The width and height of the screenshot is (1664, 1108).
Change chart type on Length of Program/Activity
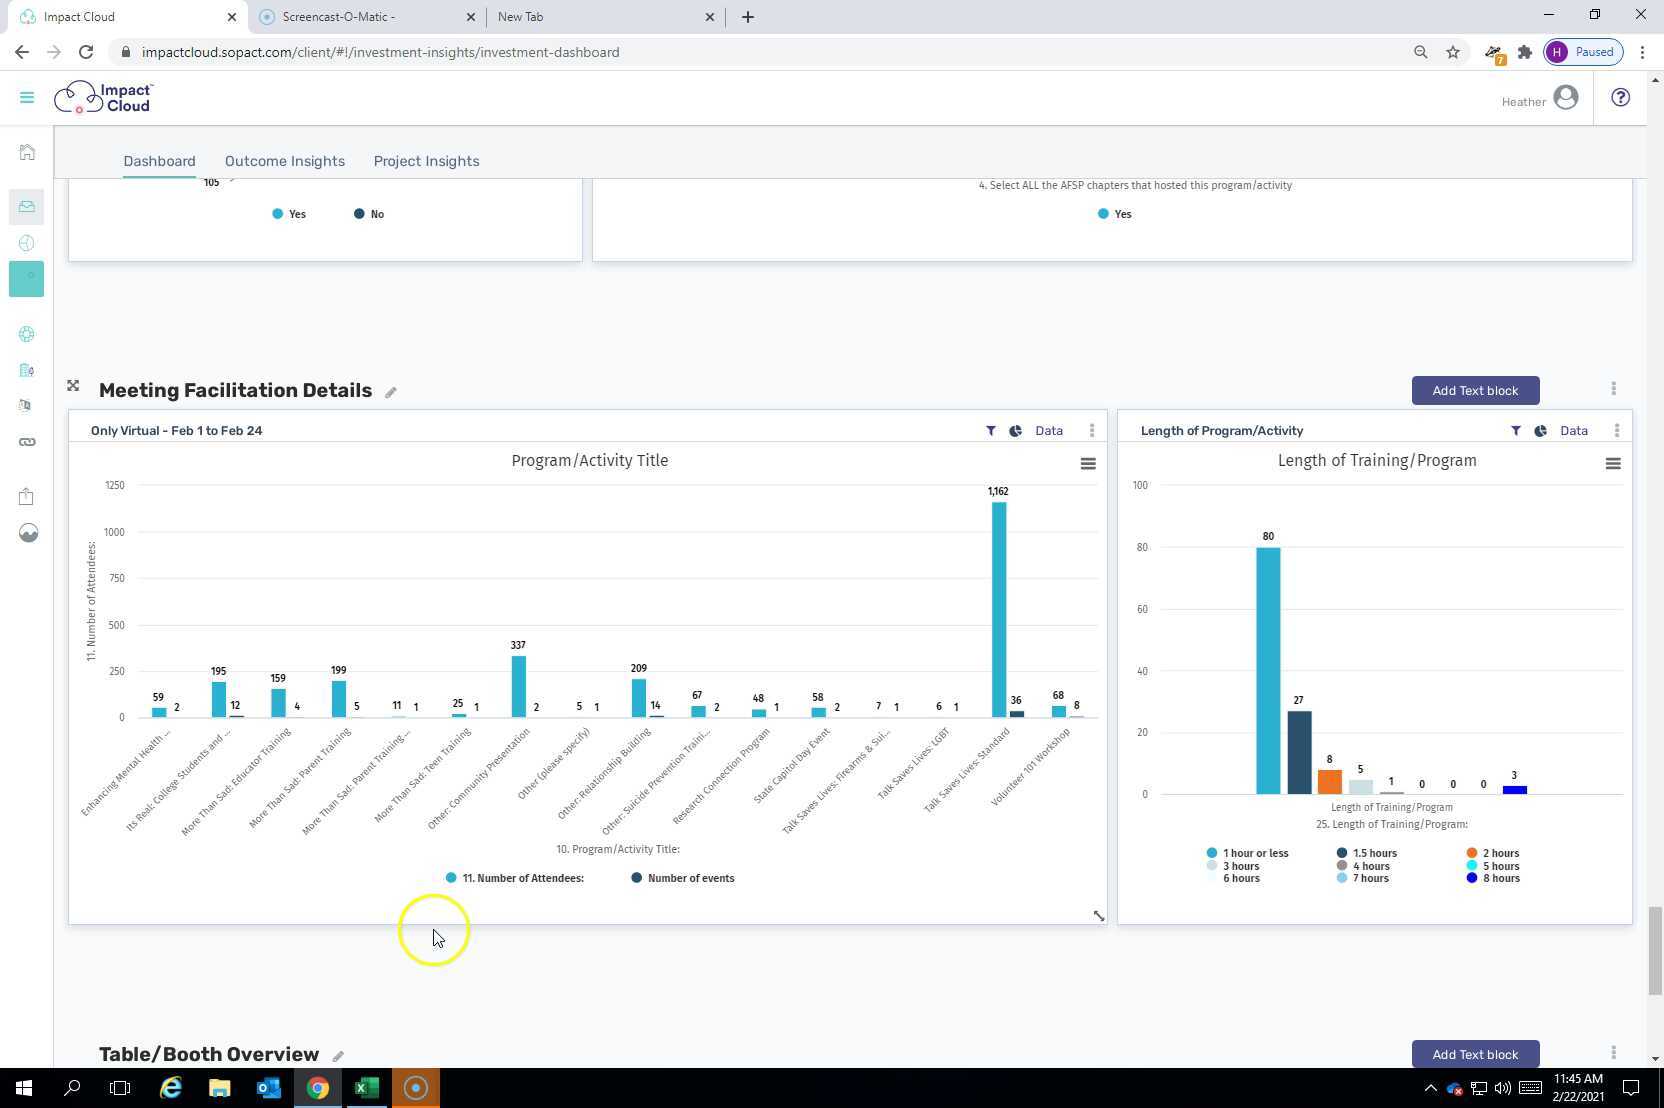pos(1540,431)
